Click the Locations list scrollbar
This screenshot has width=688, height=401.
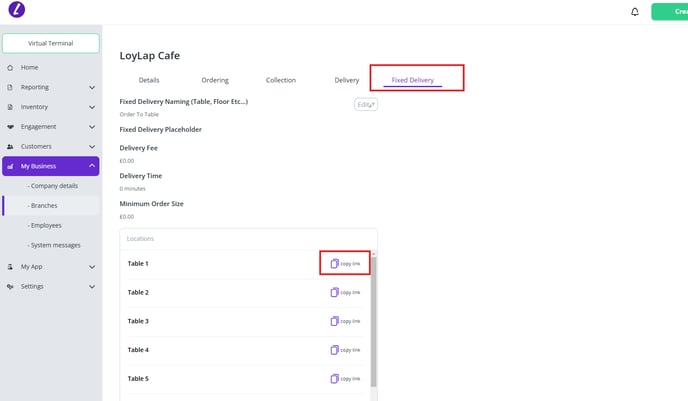click(374, 320)
